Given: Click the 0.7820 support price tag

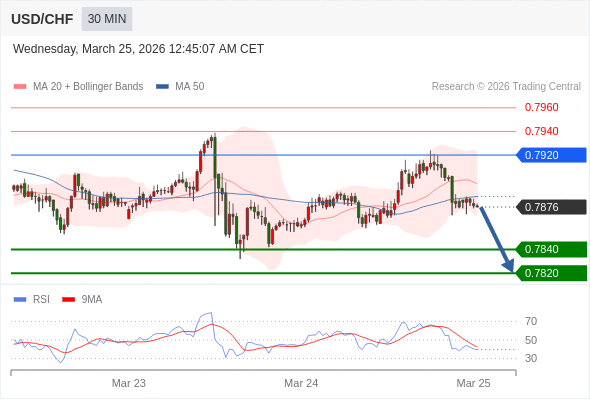Looking at the screenshot, I should 551,273.
